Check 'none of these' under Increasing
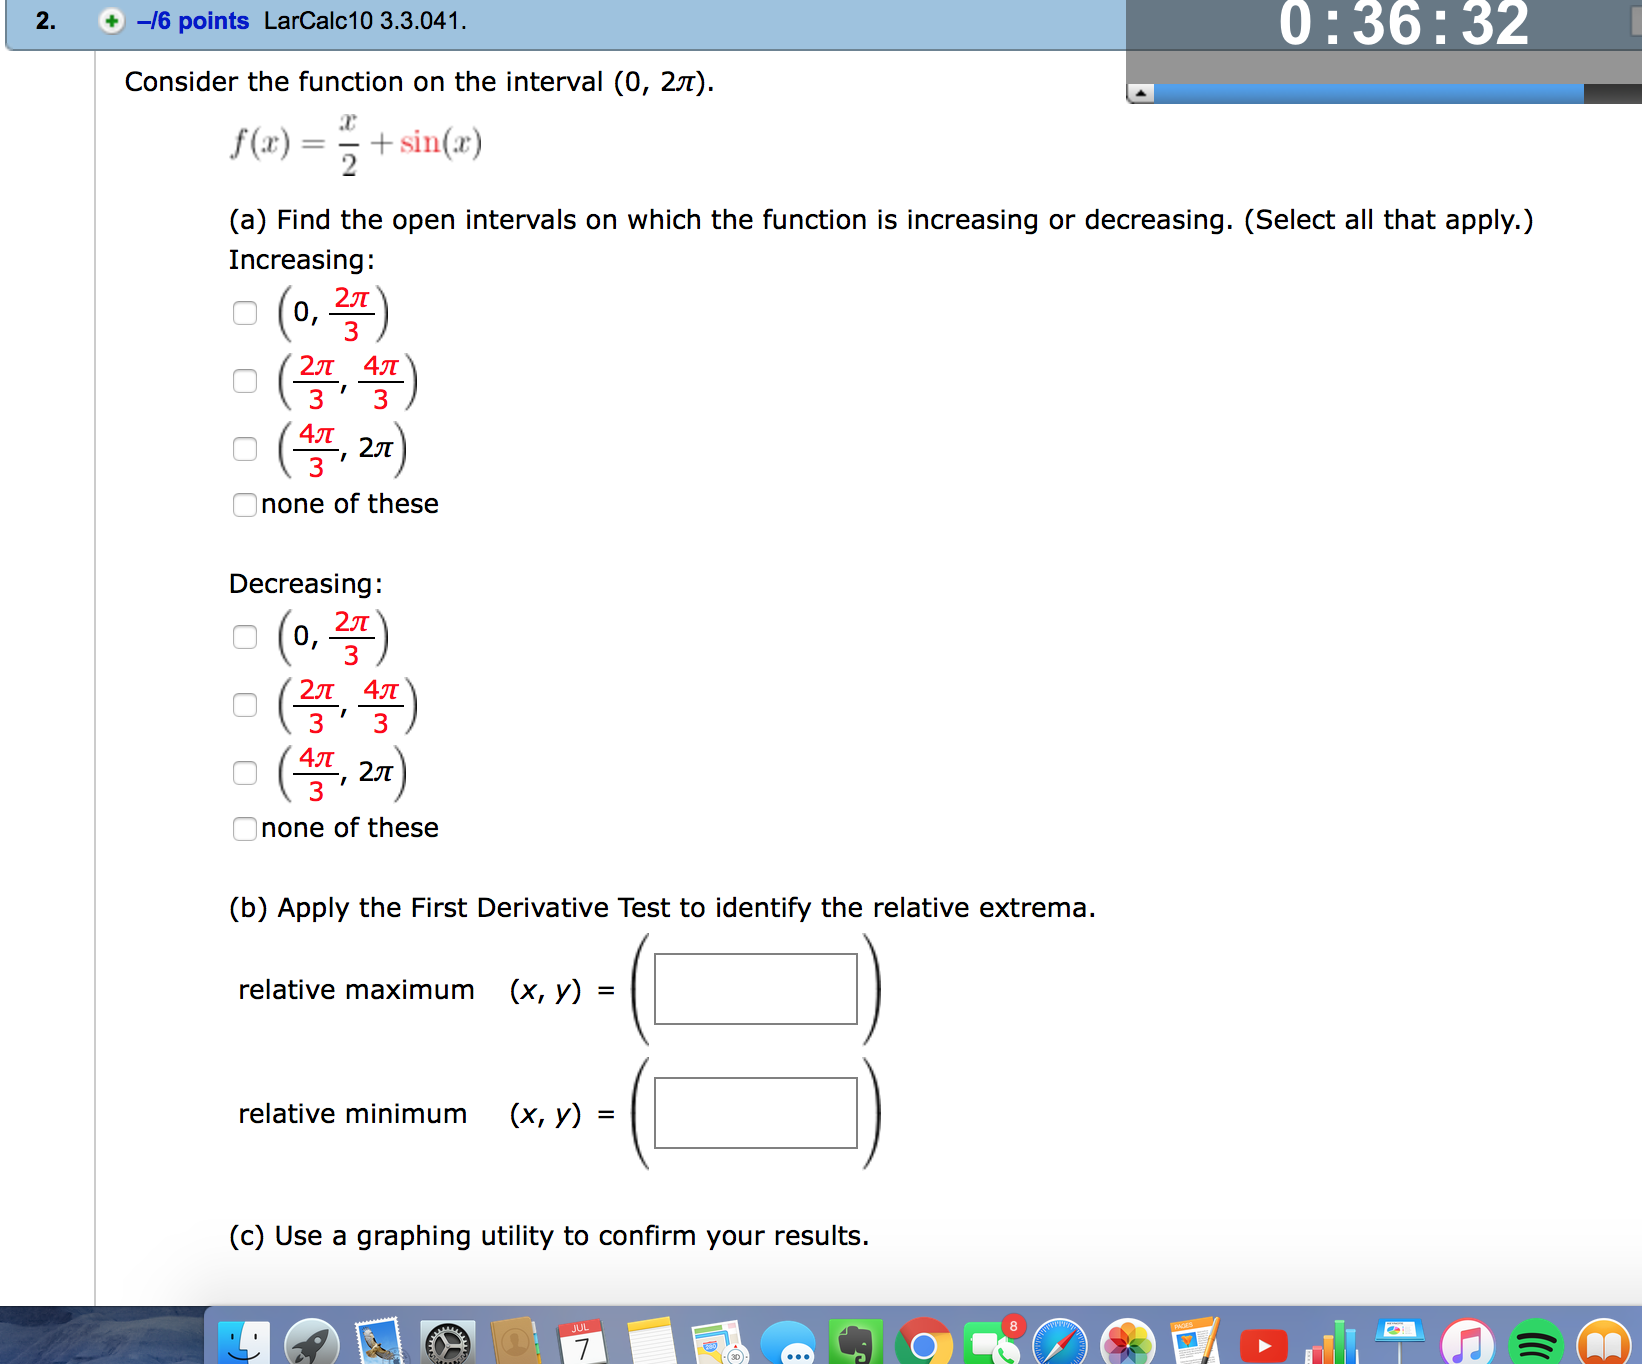This screenshot has height=1364, width=1642. [244, 506]
